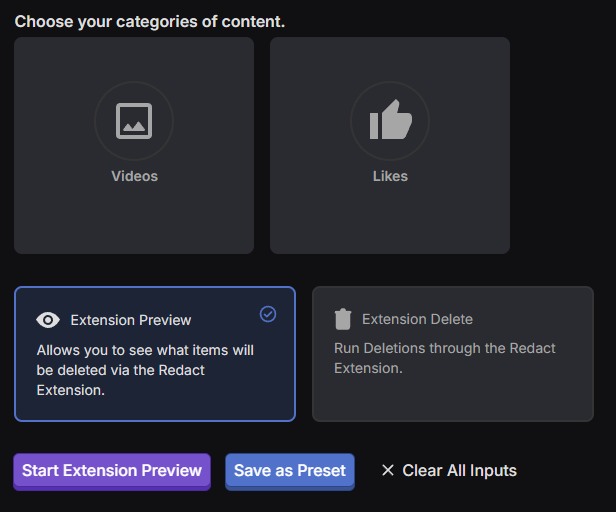Click the Extension Delete title text
Screen dimensions: 616x512
[417, 319]
